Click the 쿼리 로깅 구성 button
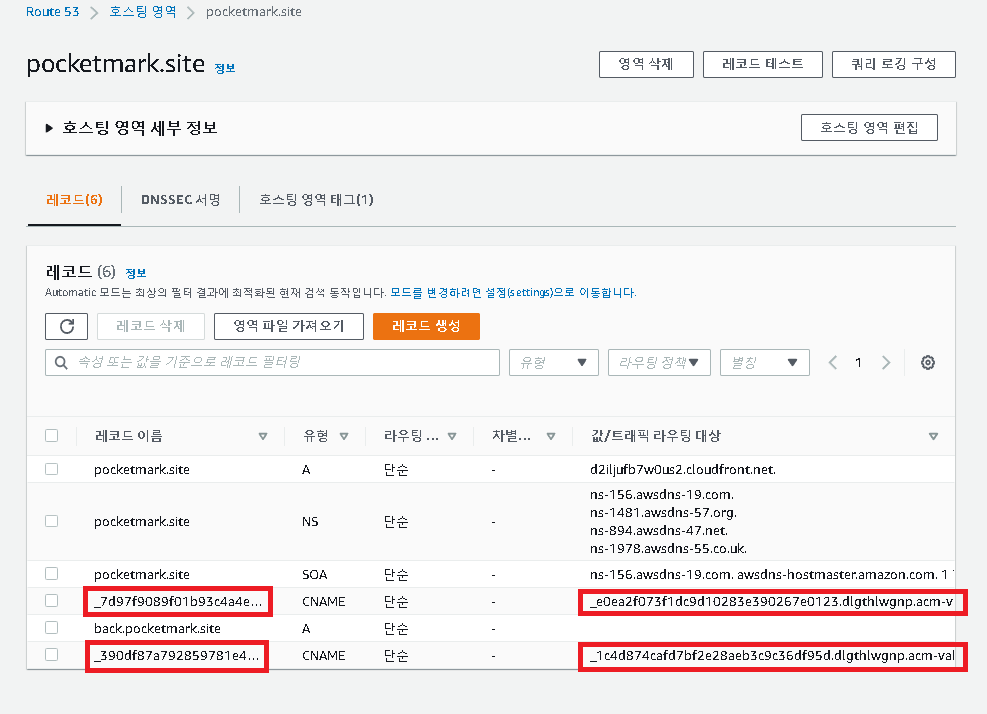The image size is (987, 714). (x=894, y=64)
